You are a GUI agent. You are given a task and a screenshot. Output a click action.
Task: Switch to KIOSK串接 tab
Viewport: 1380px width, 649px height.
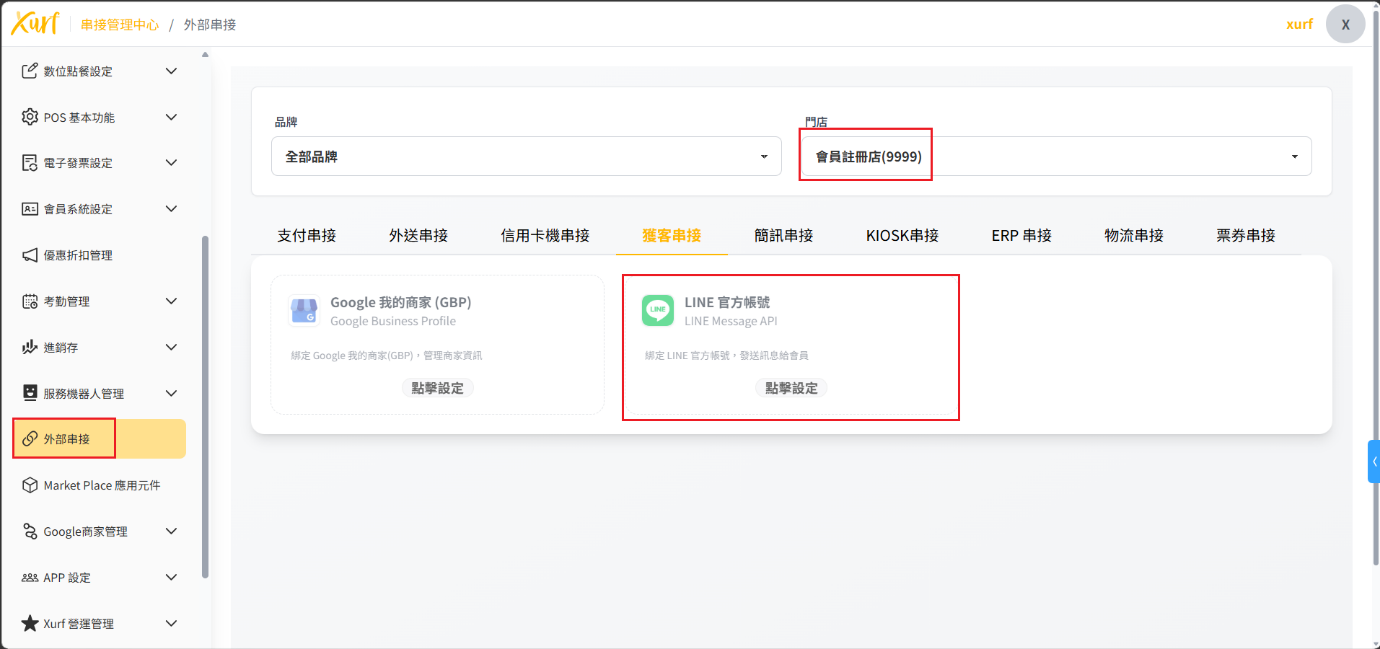[x=902, y=236]
